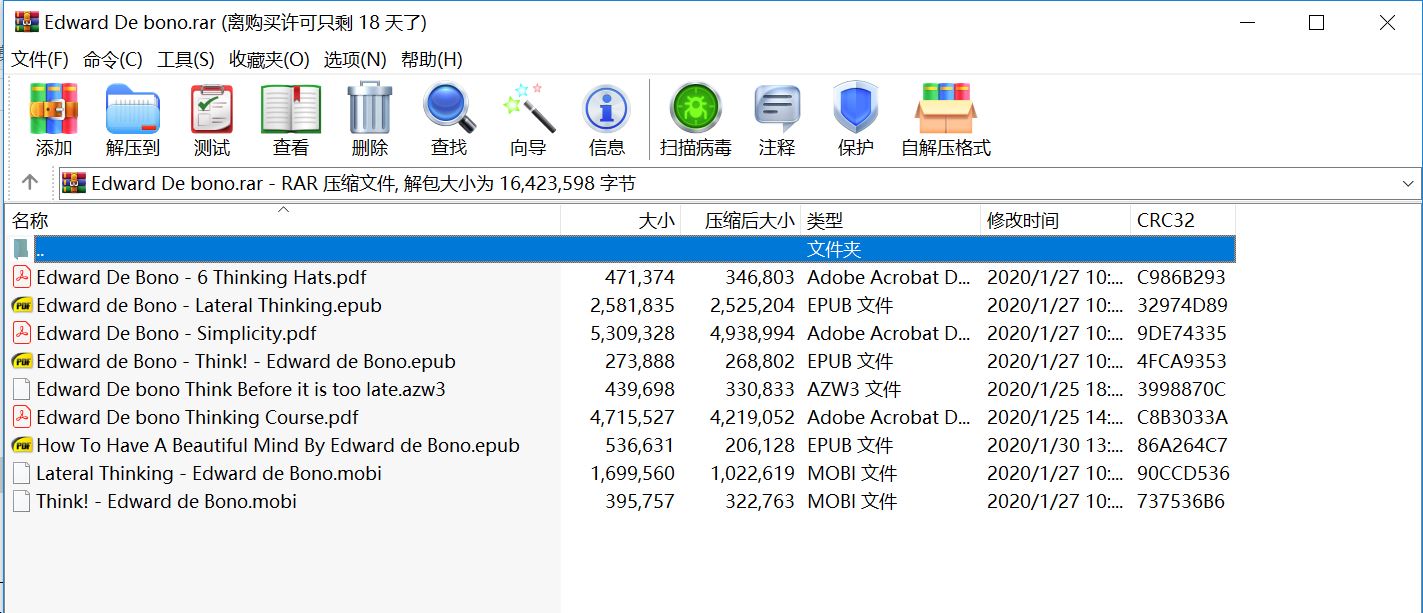Select Think! - Edward de Bono.mobi
This screenshot has height=613, width=1423.
[x=166, y=501]
